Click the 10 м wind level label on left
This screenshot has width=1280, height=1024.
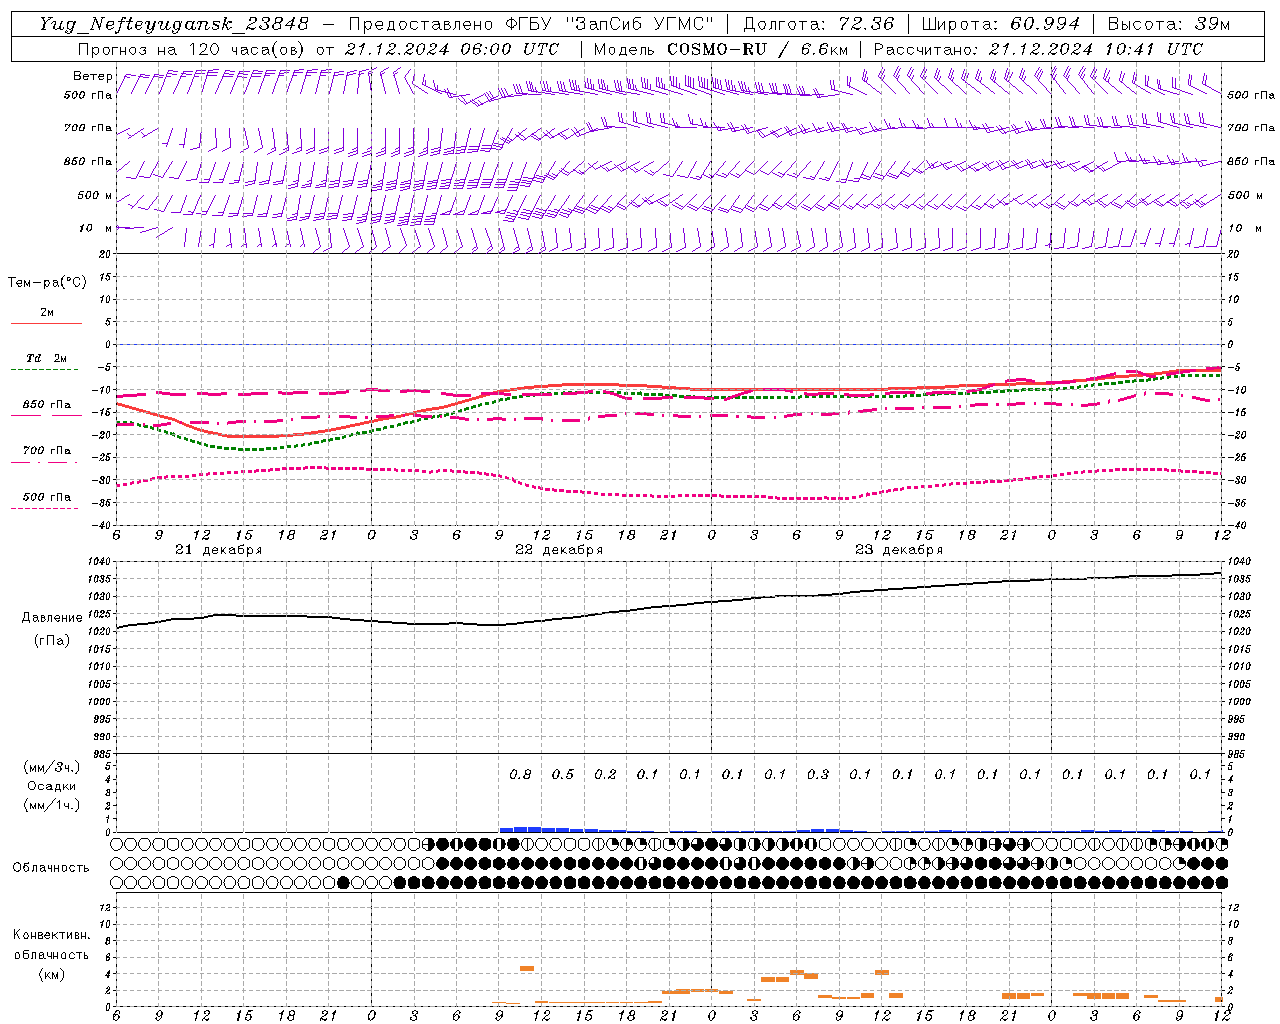click(95, 229)
